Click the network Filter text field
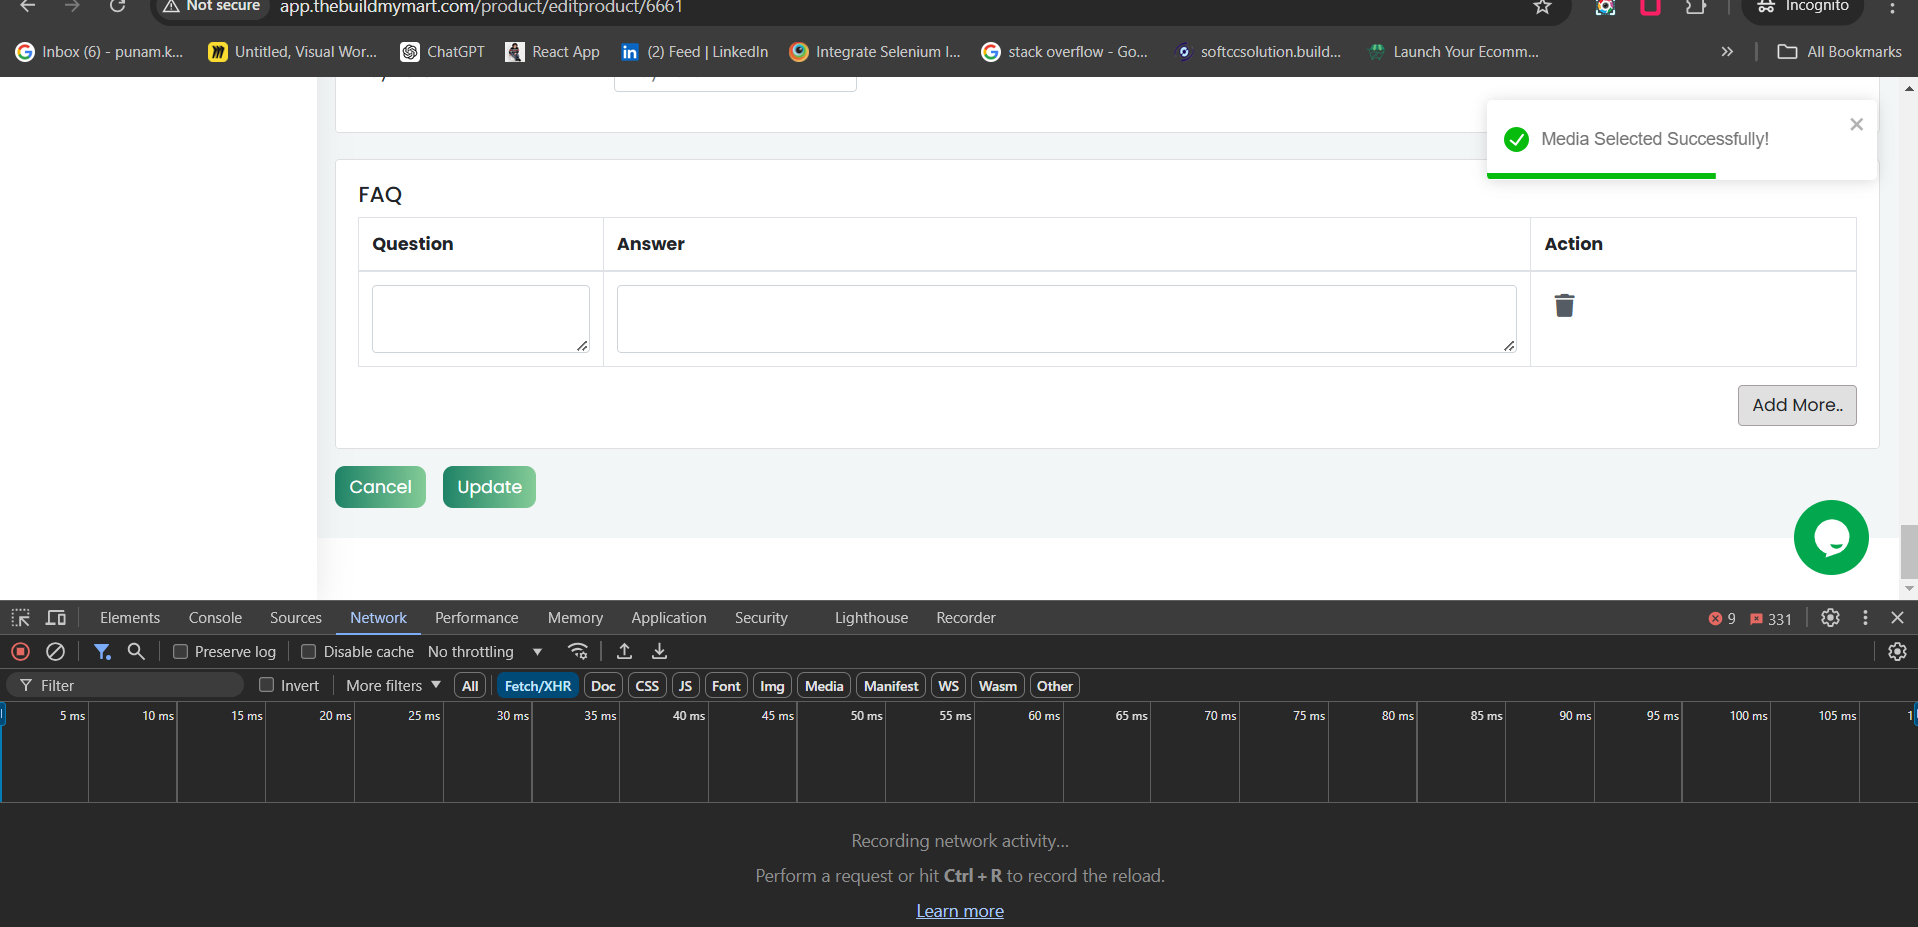Image resolution: width=1918 pixels, height=927 pixels. 125,685
